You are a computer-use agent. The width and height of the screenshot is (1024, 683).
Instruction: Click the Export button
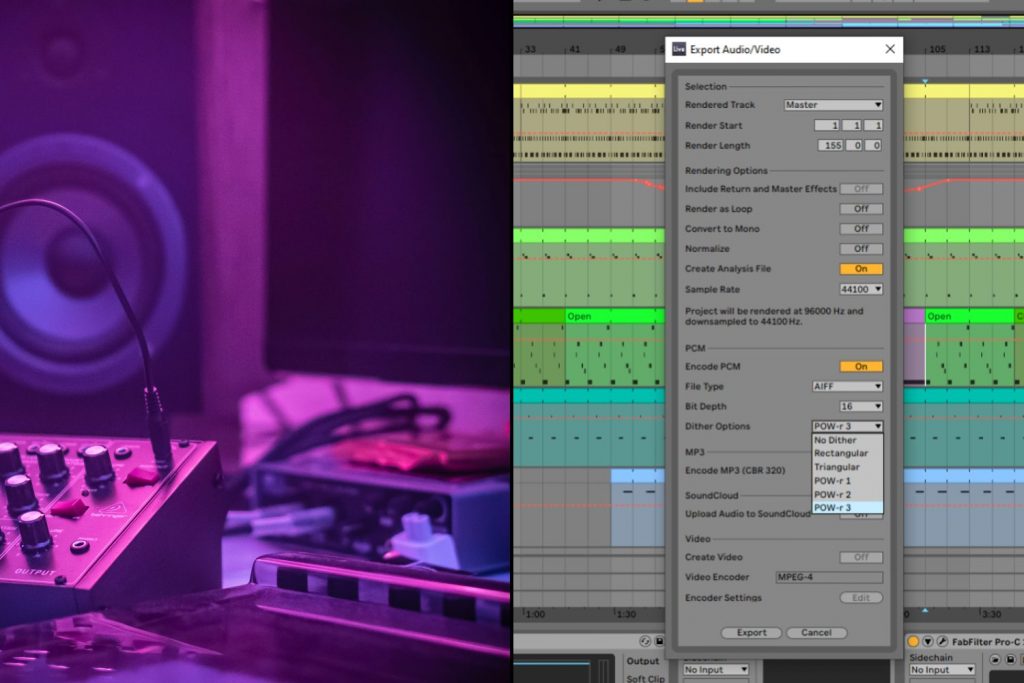pyautogui.click(x=751, y=633)
